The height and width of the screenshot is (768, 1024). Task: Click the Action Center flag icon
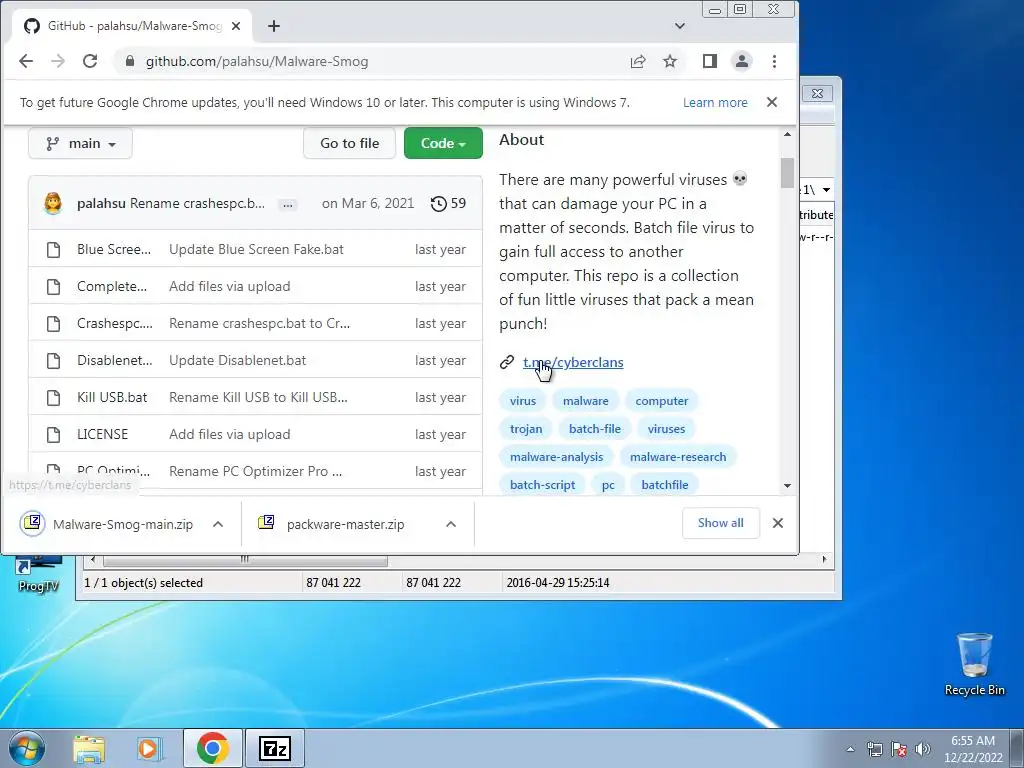[x=899, y=749]
